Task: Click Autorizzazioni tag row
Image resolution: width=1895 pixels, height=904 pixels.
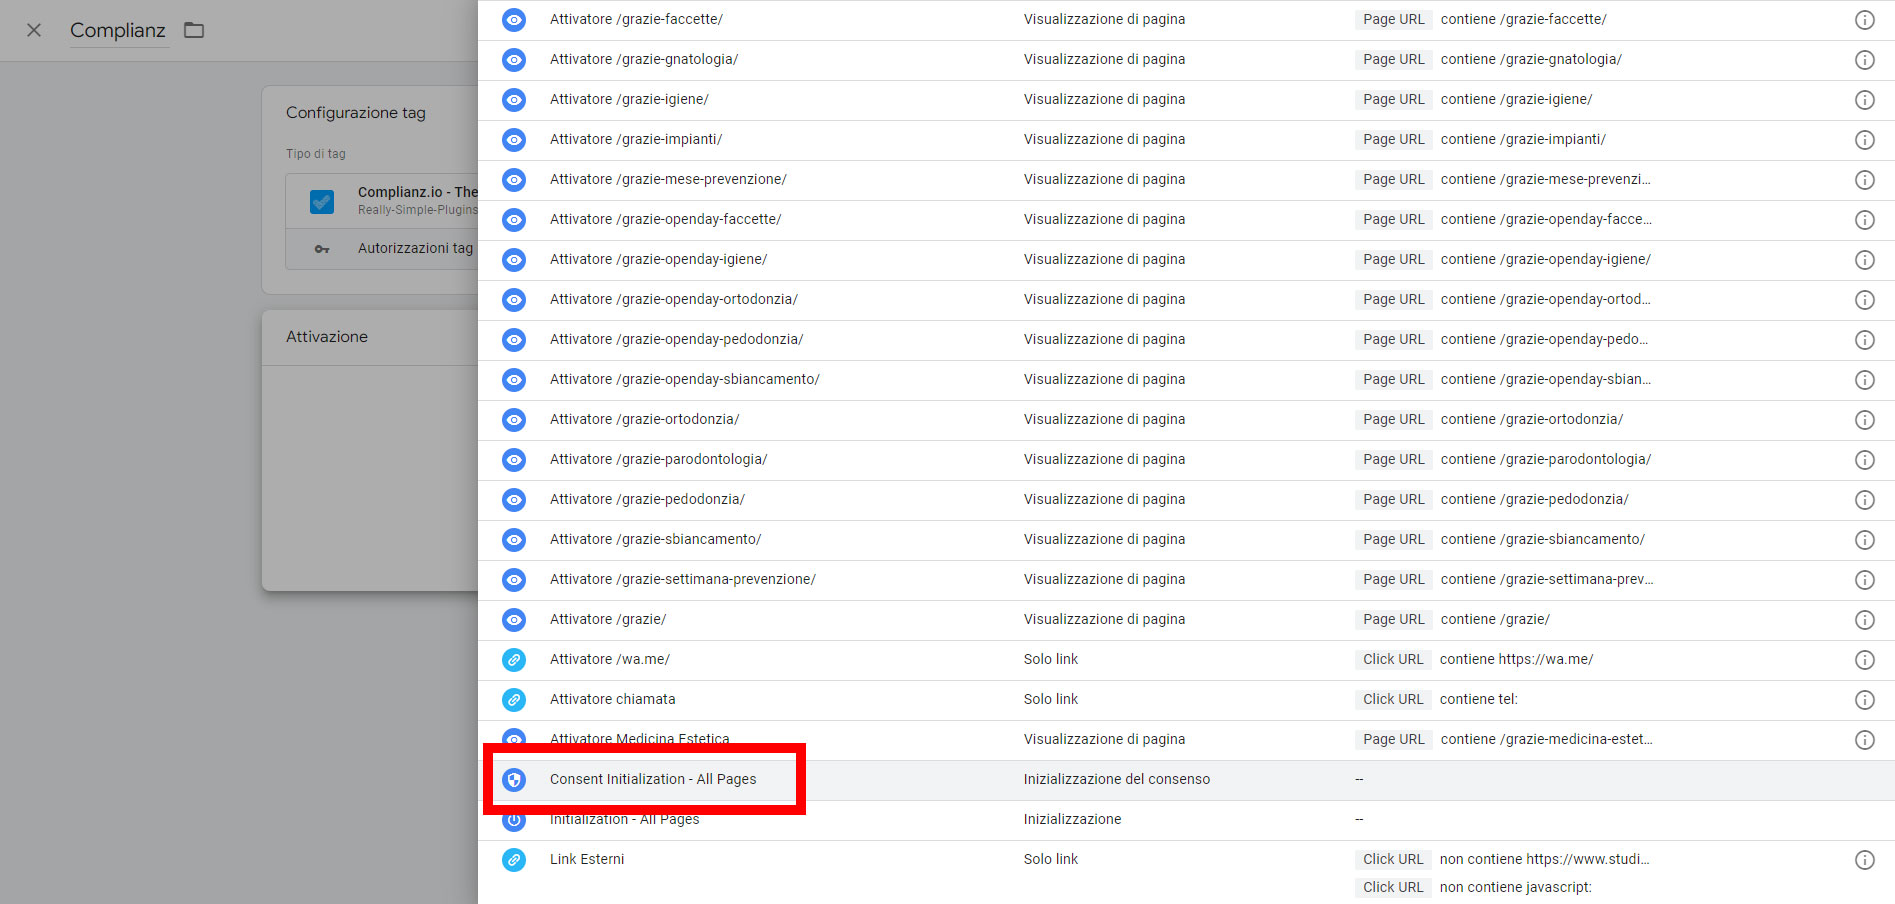Action: point(414,248)
